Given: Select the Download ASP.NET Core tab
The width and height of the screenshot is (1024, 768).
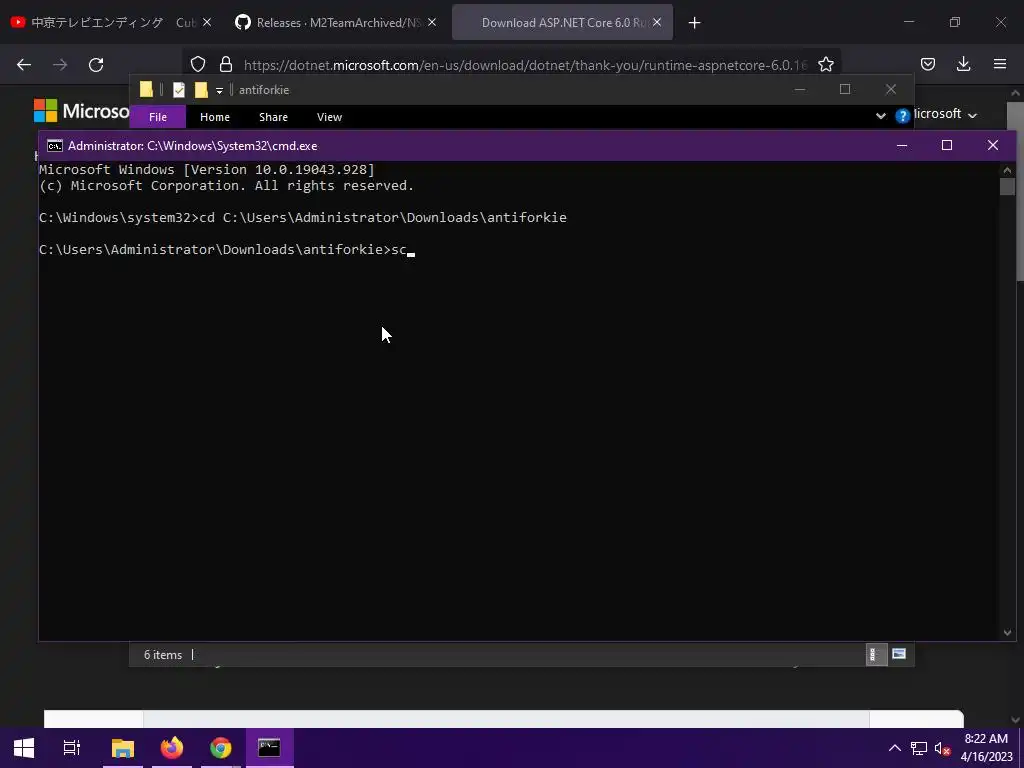Looking at the screenshot, I should 562,22.
